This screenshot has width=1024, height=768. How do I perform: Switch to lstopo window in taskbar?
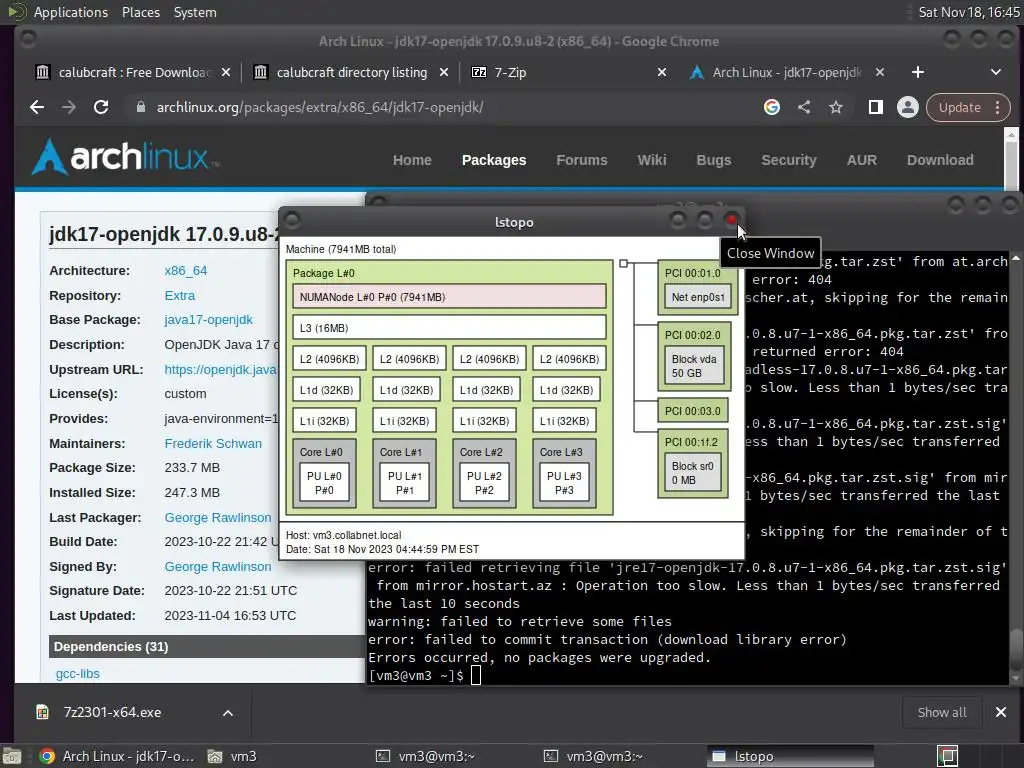click(x=790, y=756)
